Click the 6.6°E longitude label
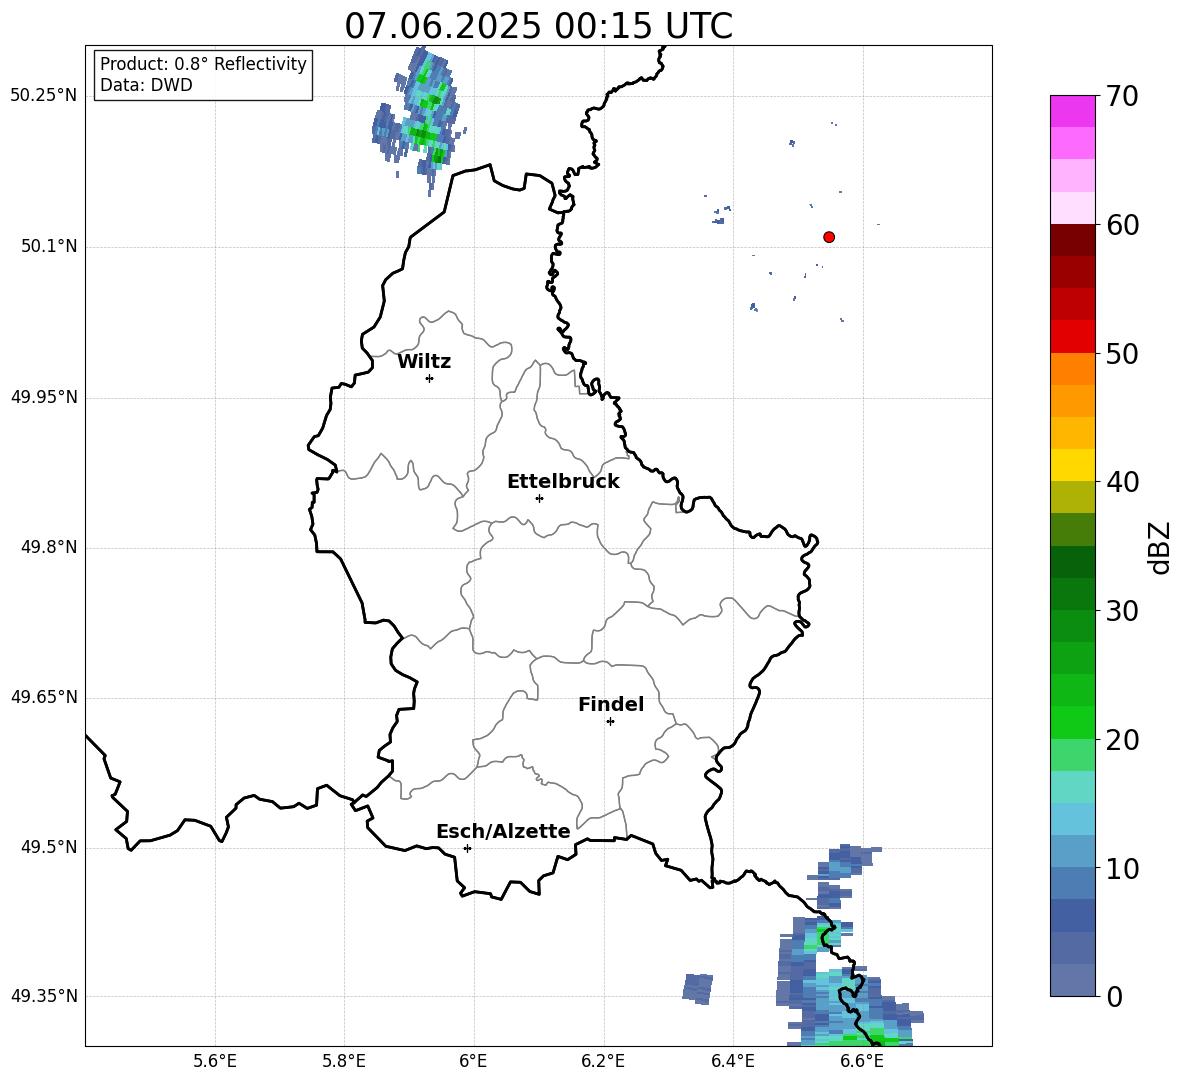This screenshot has height=1081, width=1184. click(862, 1061)
